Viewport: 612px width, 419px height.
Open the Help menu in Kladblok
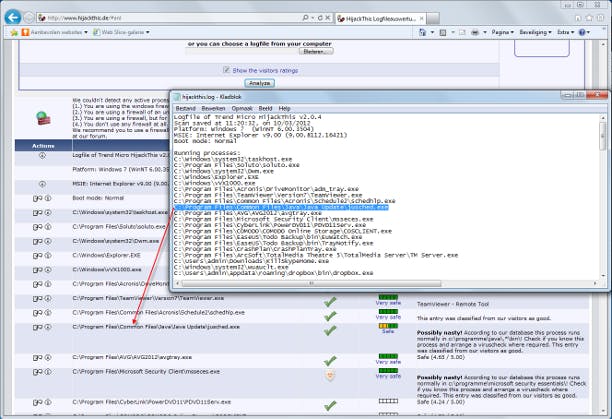[x=285, y=108]
